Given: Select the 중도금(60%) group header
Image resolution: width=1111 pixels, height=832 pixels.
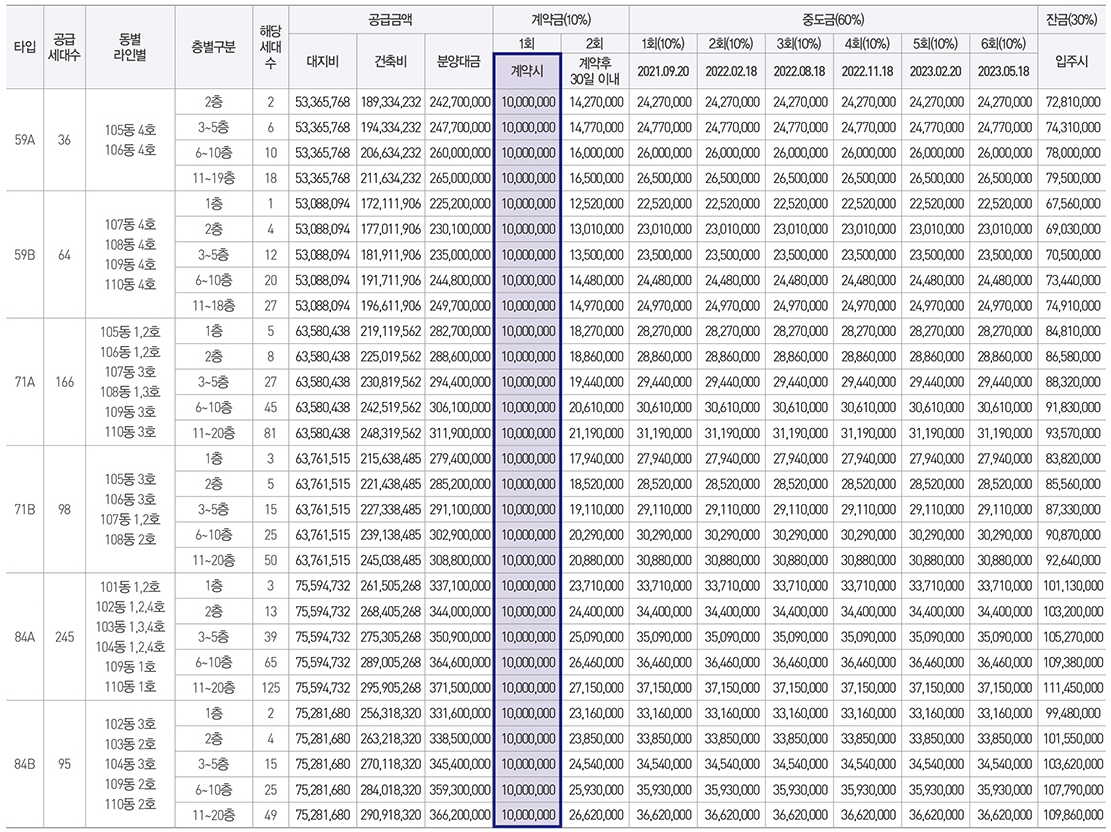Looking at the screenshot, I should click(x=833, y=20).
